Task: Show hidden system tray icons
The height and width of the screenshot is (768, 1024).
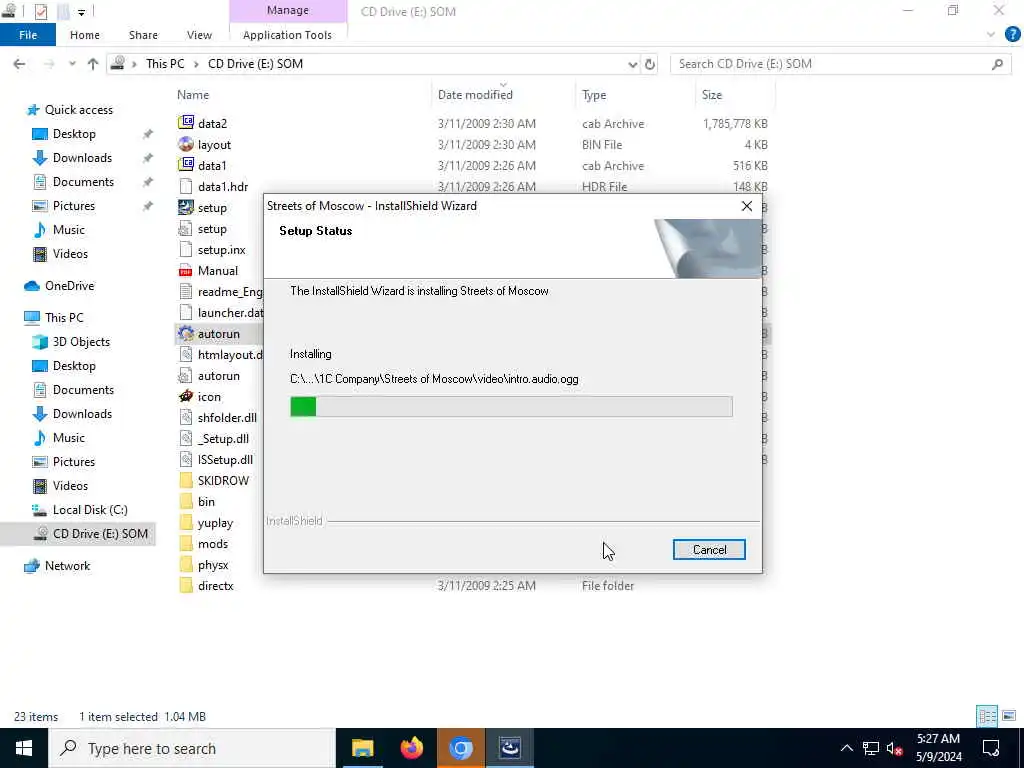Action: pos(846,748)
